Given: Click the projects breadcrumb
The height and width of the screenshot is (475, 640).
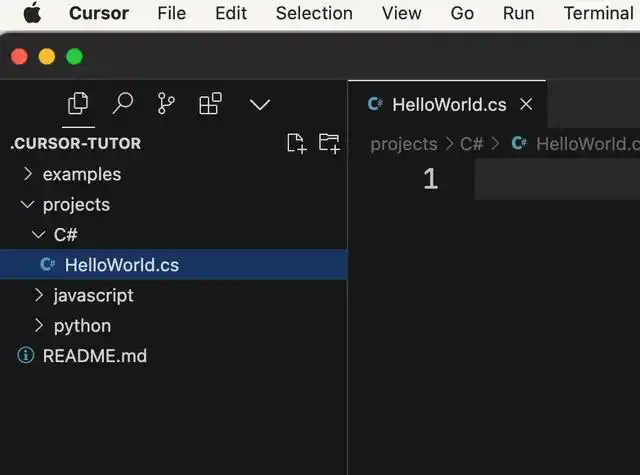Looking at the screenshot, I should 403,144.
